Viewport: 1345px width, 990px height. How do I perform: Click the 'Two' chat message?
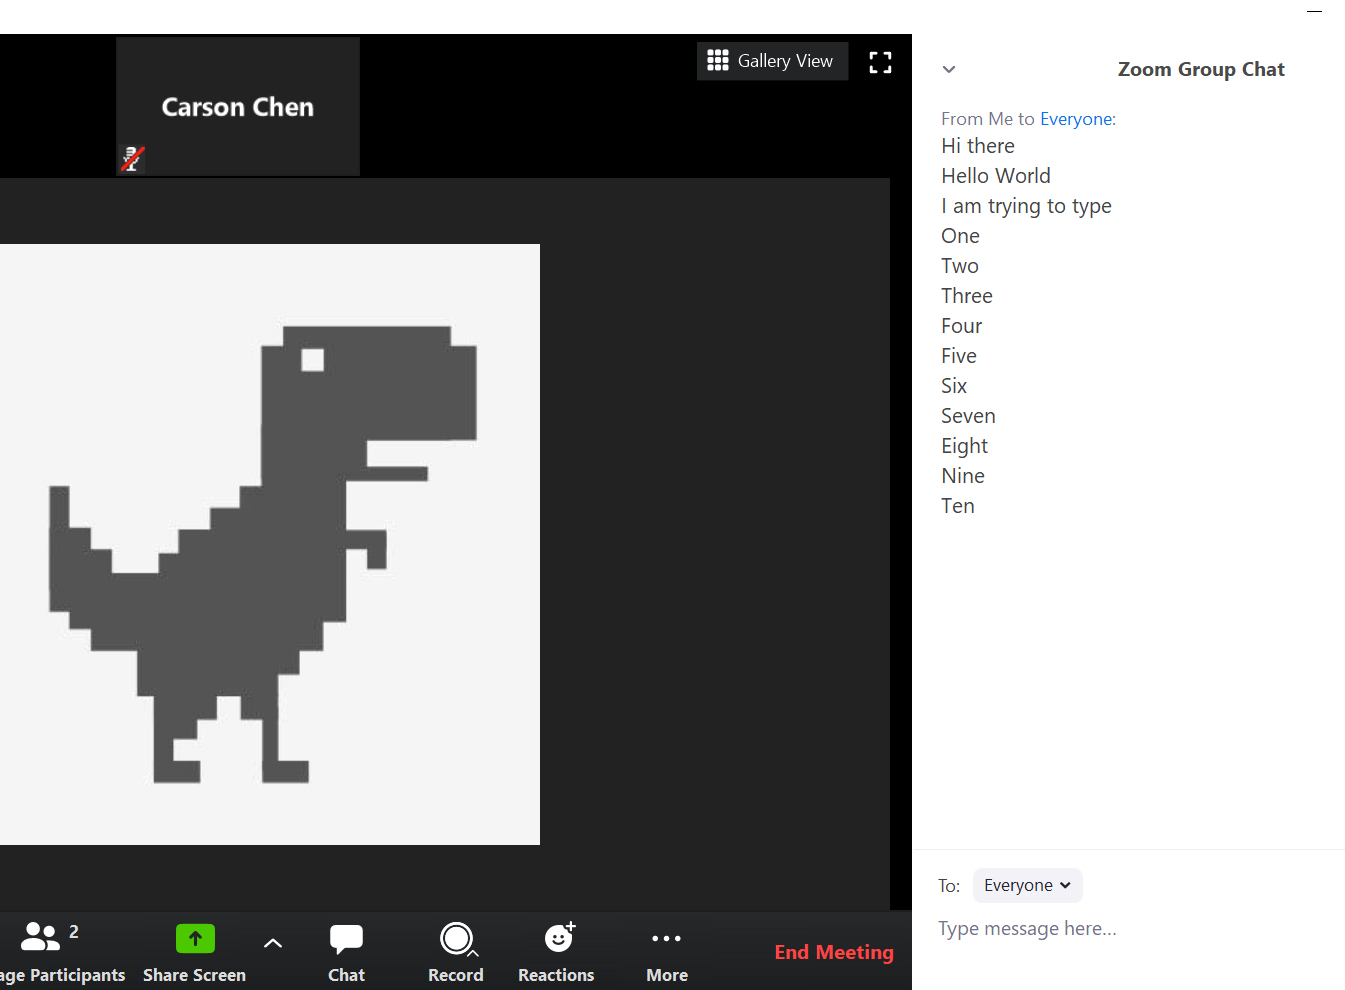[x=960, y=266]
